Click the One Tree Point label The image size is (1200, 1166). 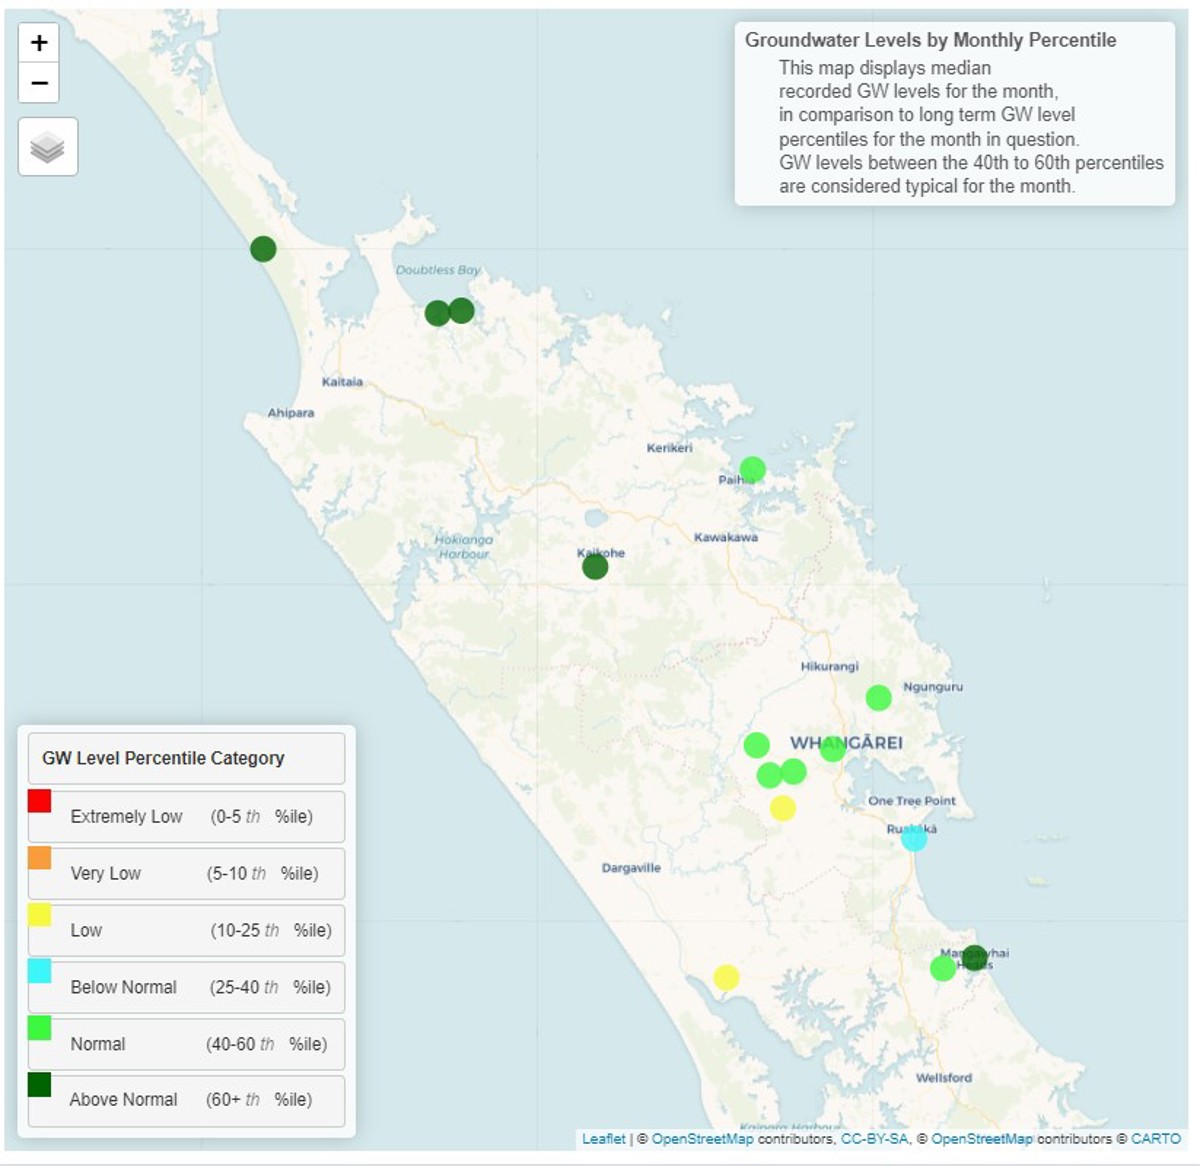click(912, 801)
